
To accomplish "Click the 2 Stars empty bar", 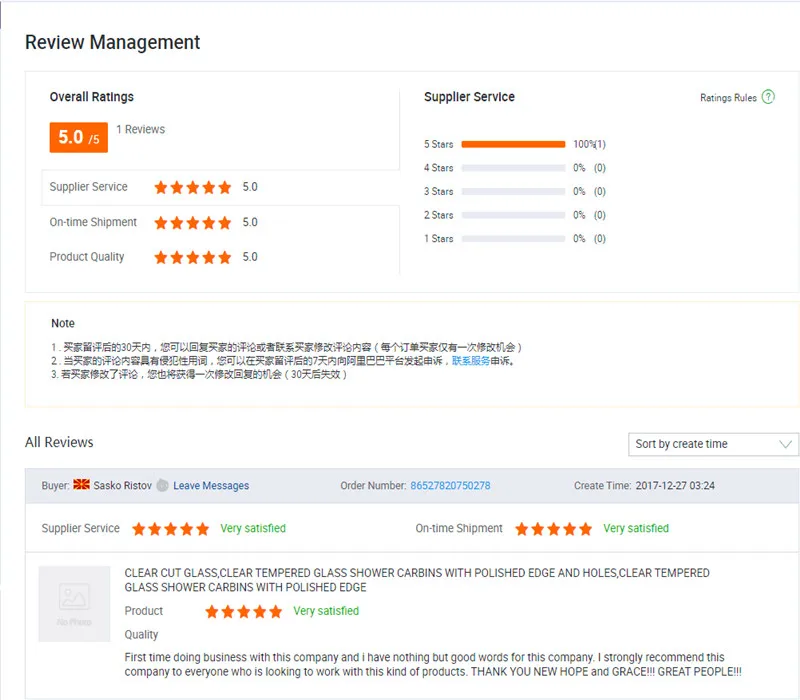I will coord(513,215).
